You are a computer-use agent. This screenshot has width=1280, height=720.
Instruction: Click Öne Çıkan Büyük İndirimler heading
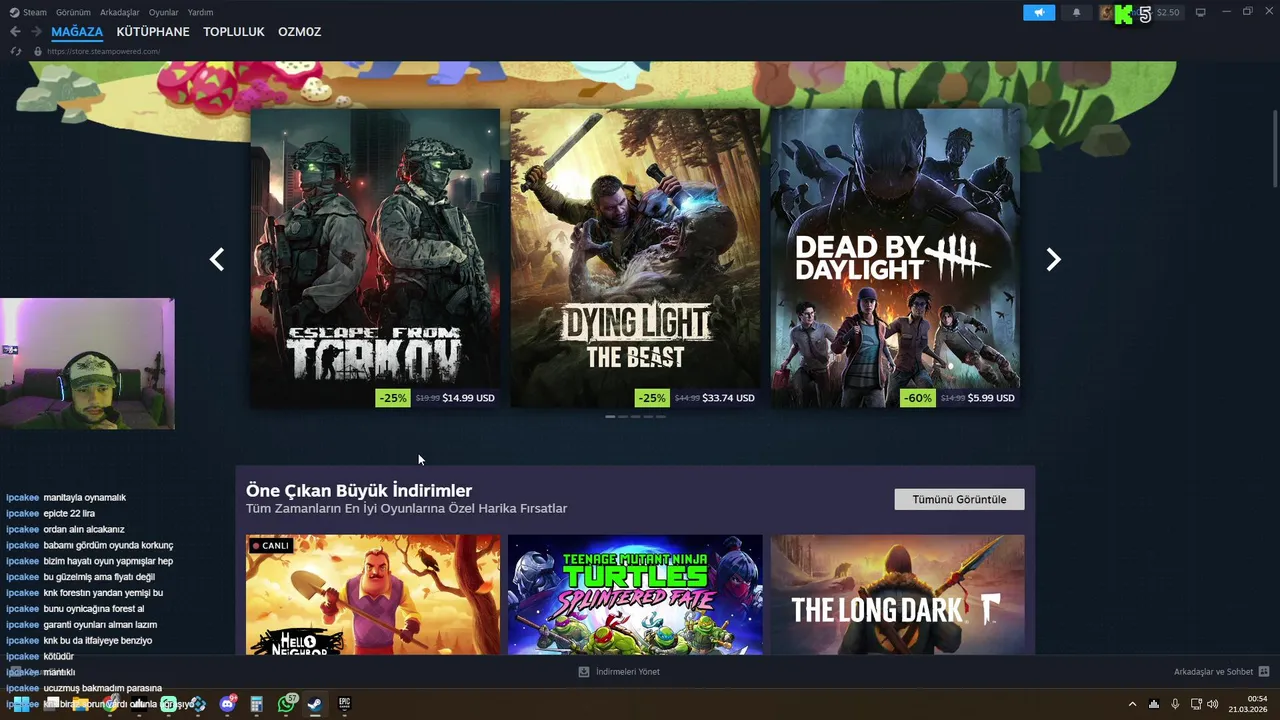tap(359, 490)
